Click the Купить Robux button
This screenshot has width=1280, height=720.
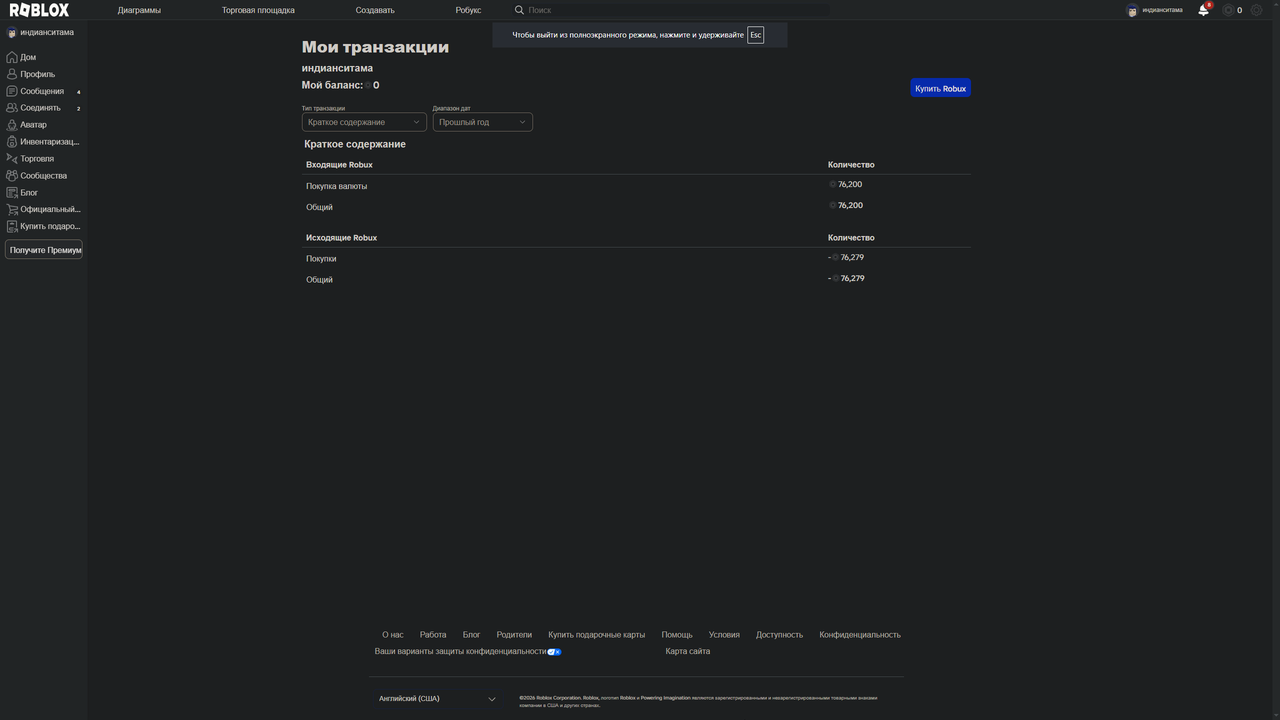pos(940,88)
